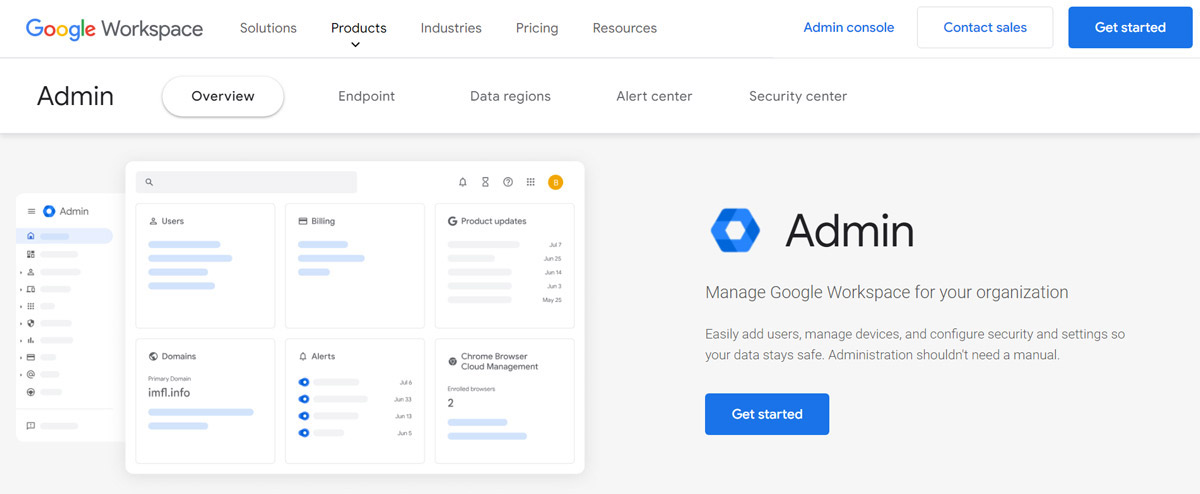The image size is (1200, 494).
Task: Expand the arrow beside the sidebar person icon
Action: (21, 272)
